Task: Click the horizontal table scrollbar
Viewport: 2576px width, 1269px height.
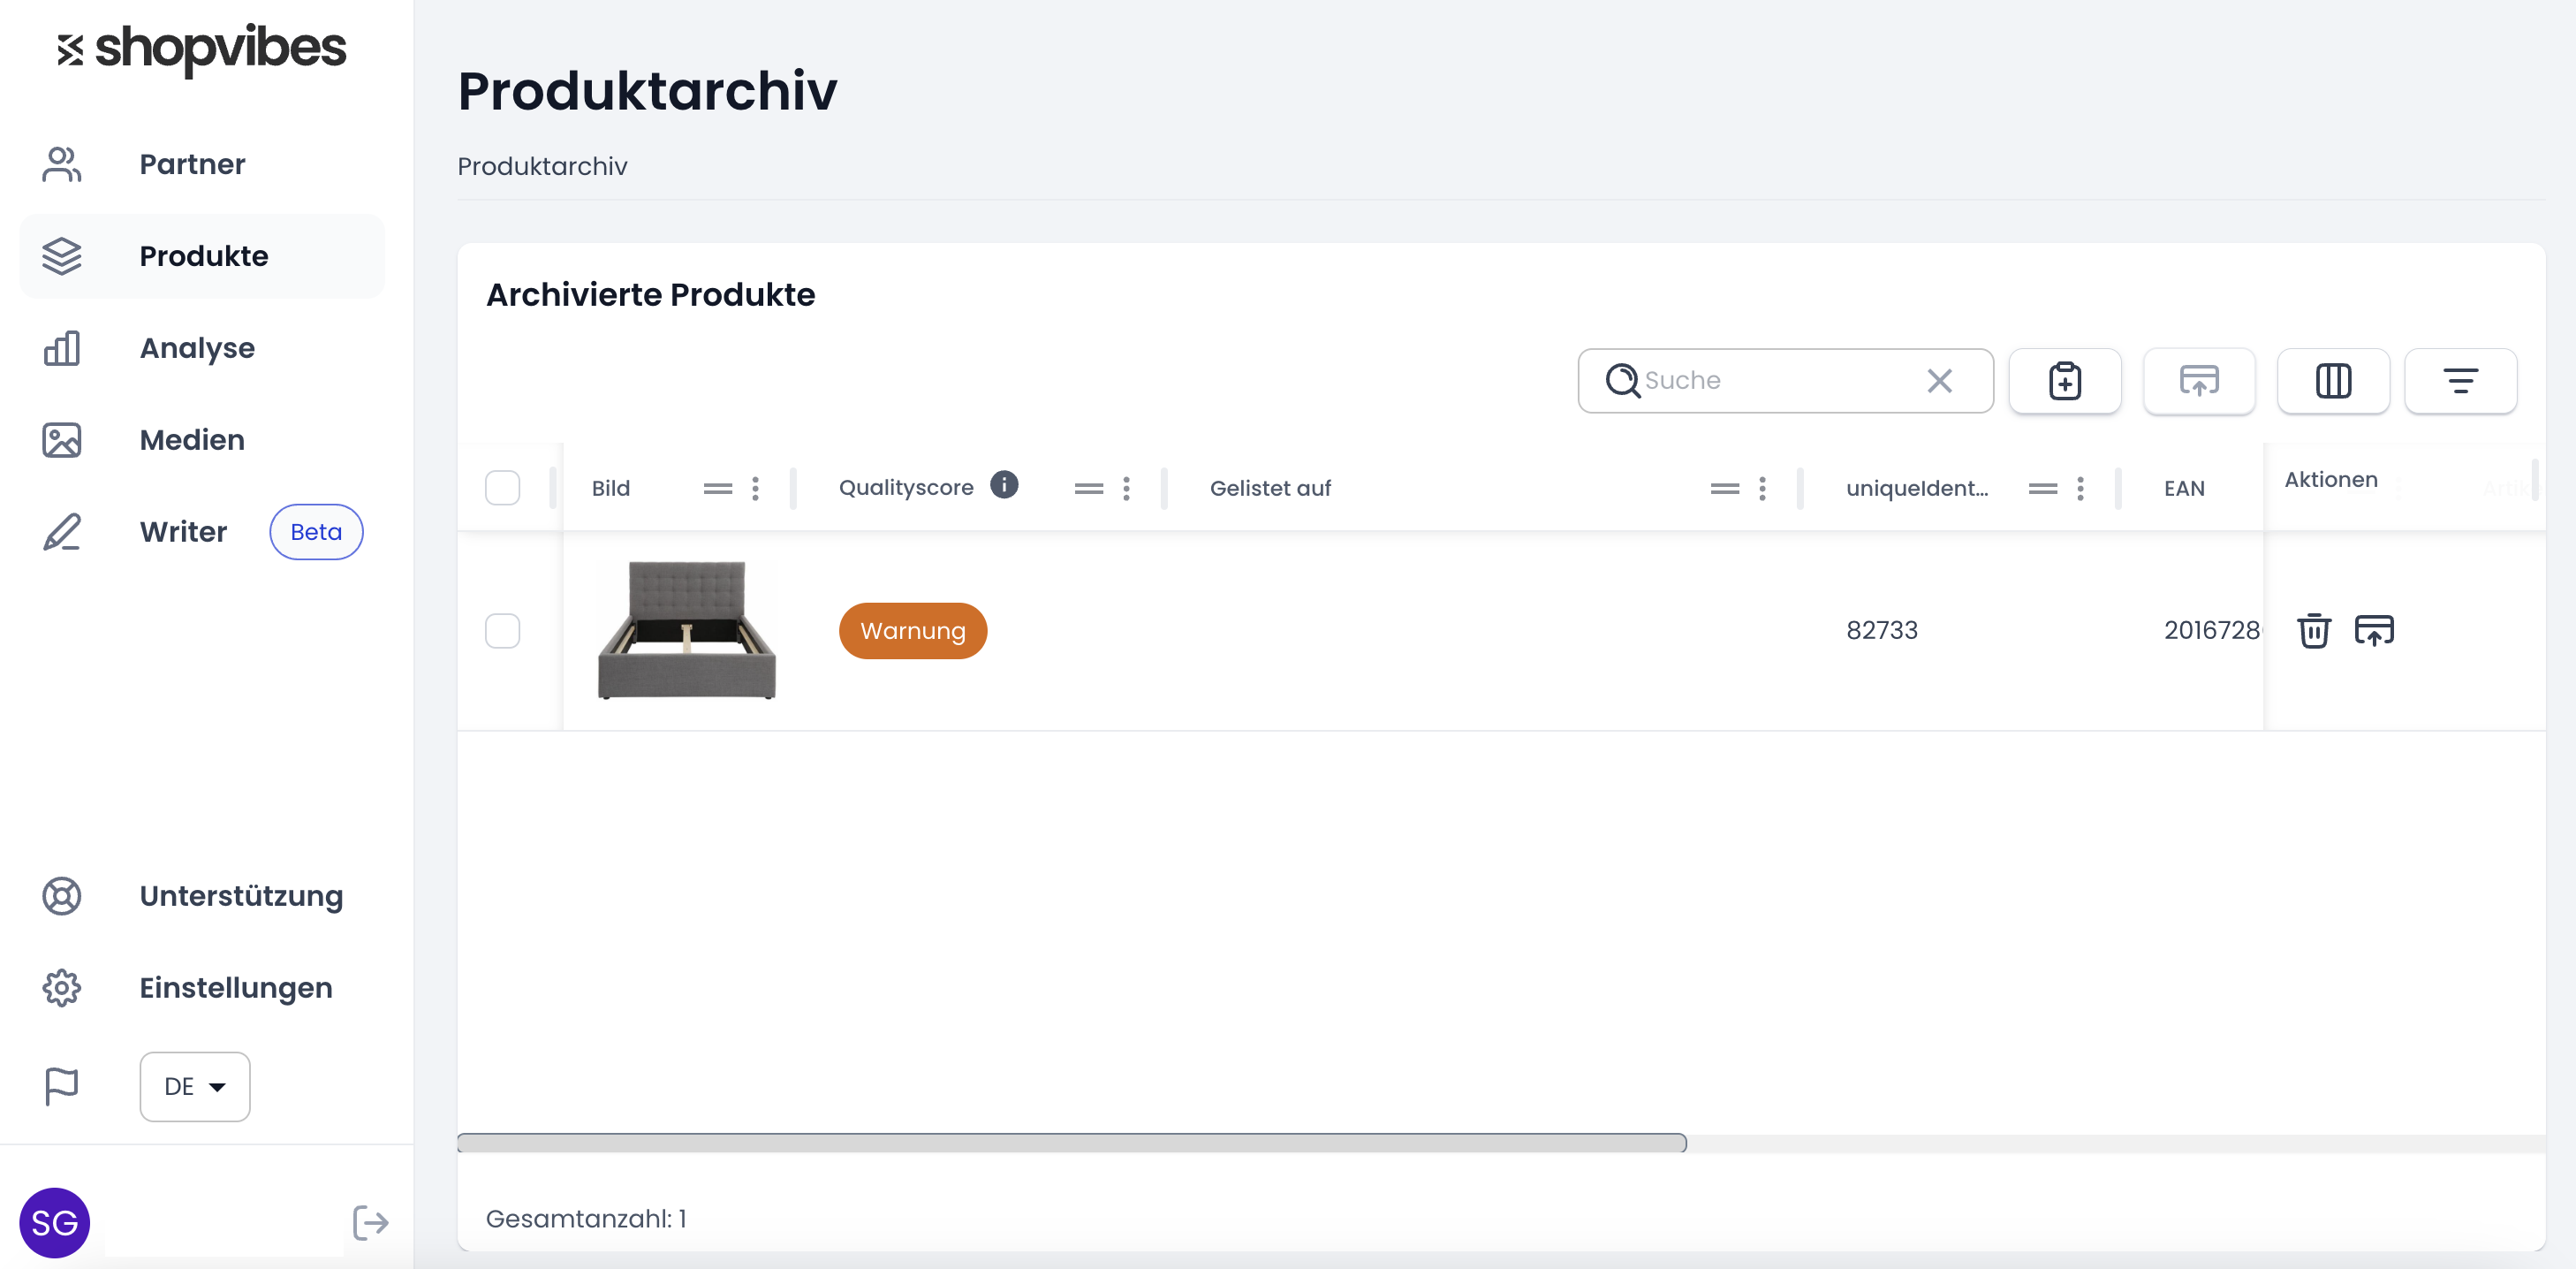Action: click(x=1072, y=1143)
